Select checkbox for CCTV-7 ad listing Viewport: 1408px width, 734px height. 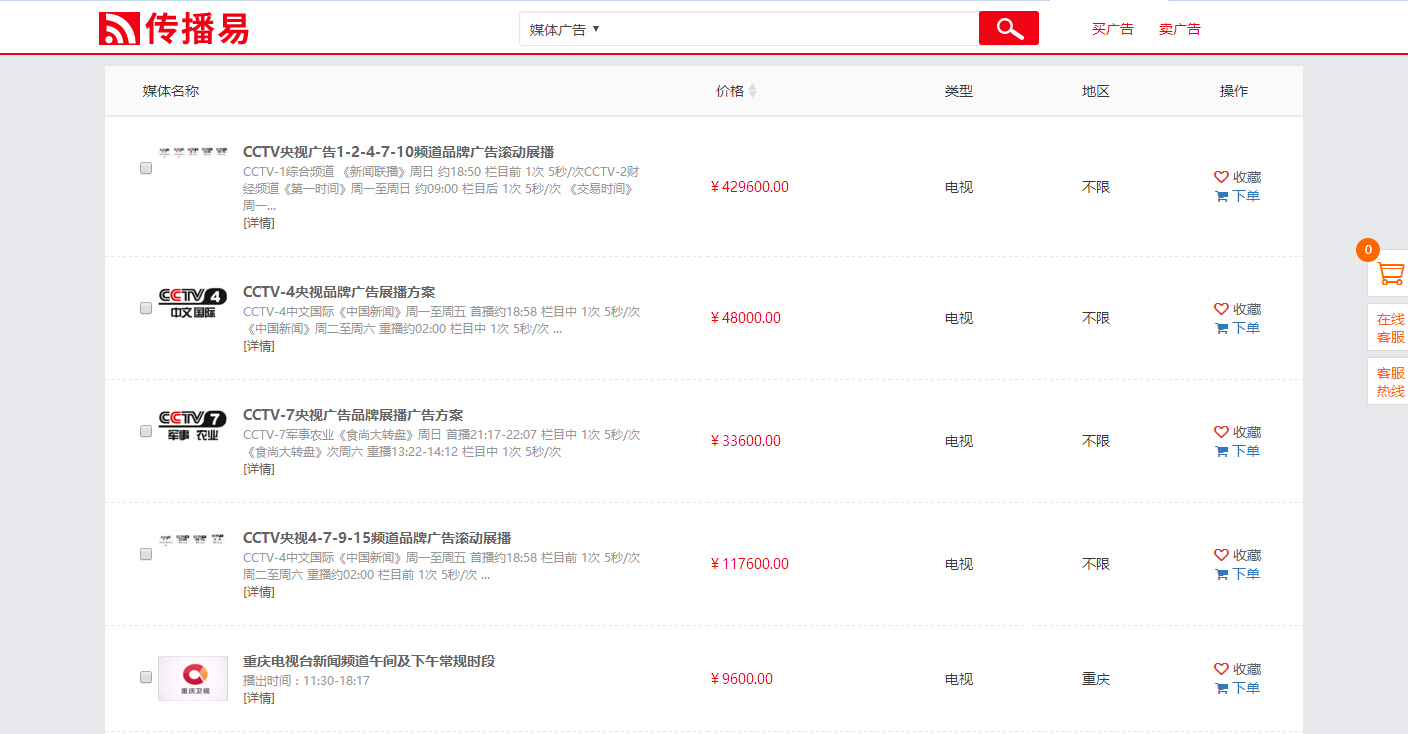click(x=146, y=431)
